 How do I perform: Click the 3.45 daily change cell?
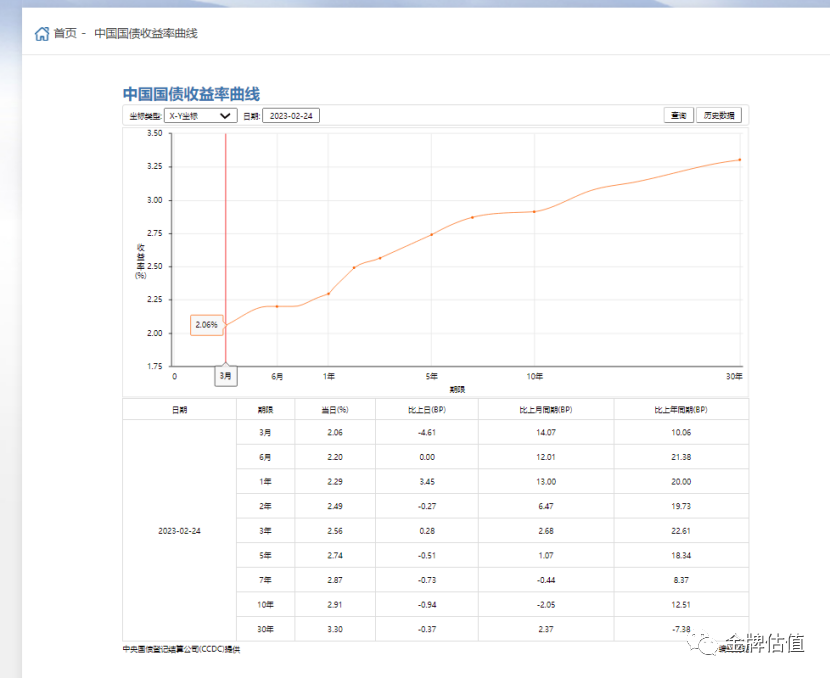point(427,482)
